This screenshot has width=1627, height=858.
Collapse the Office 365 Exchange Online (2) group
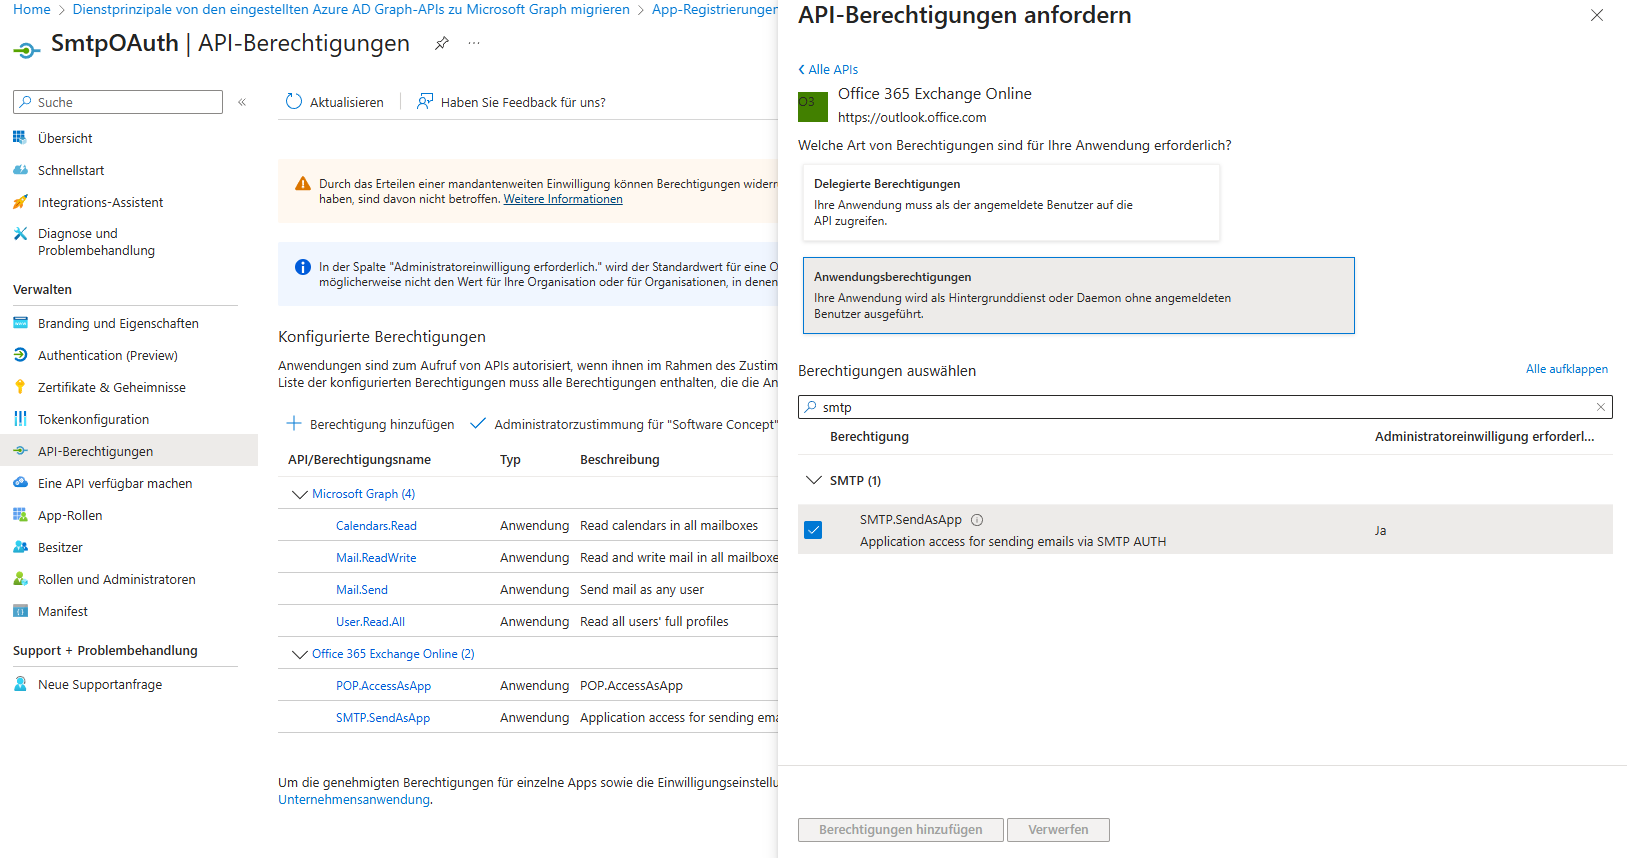[299, 654]
